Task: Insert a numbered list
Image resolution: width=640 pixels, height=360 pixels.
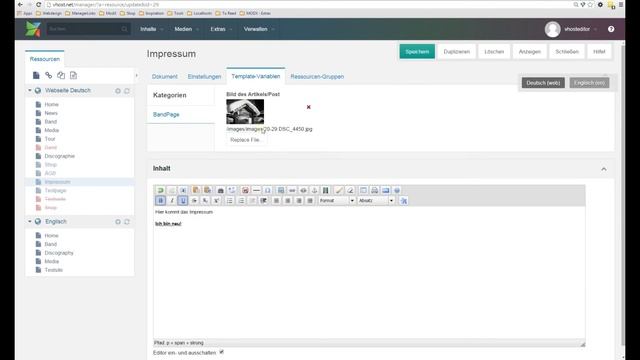Action: pos(241,200)
